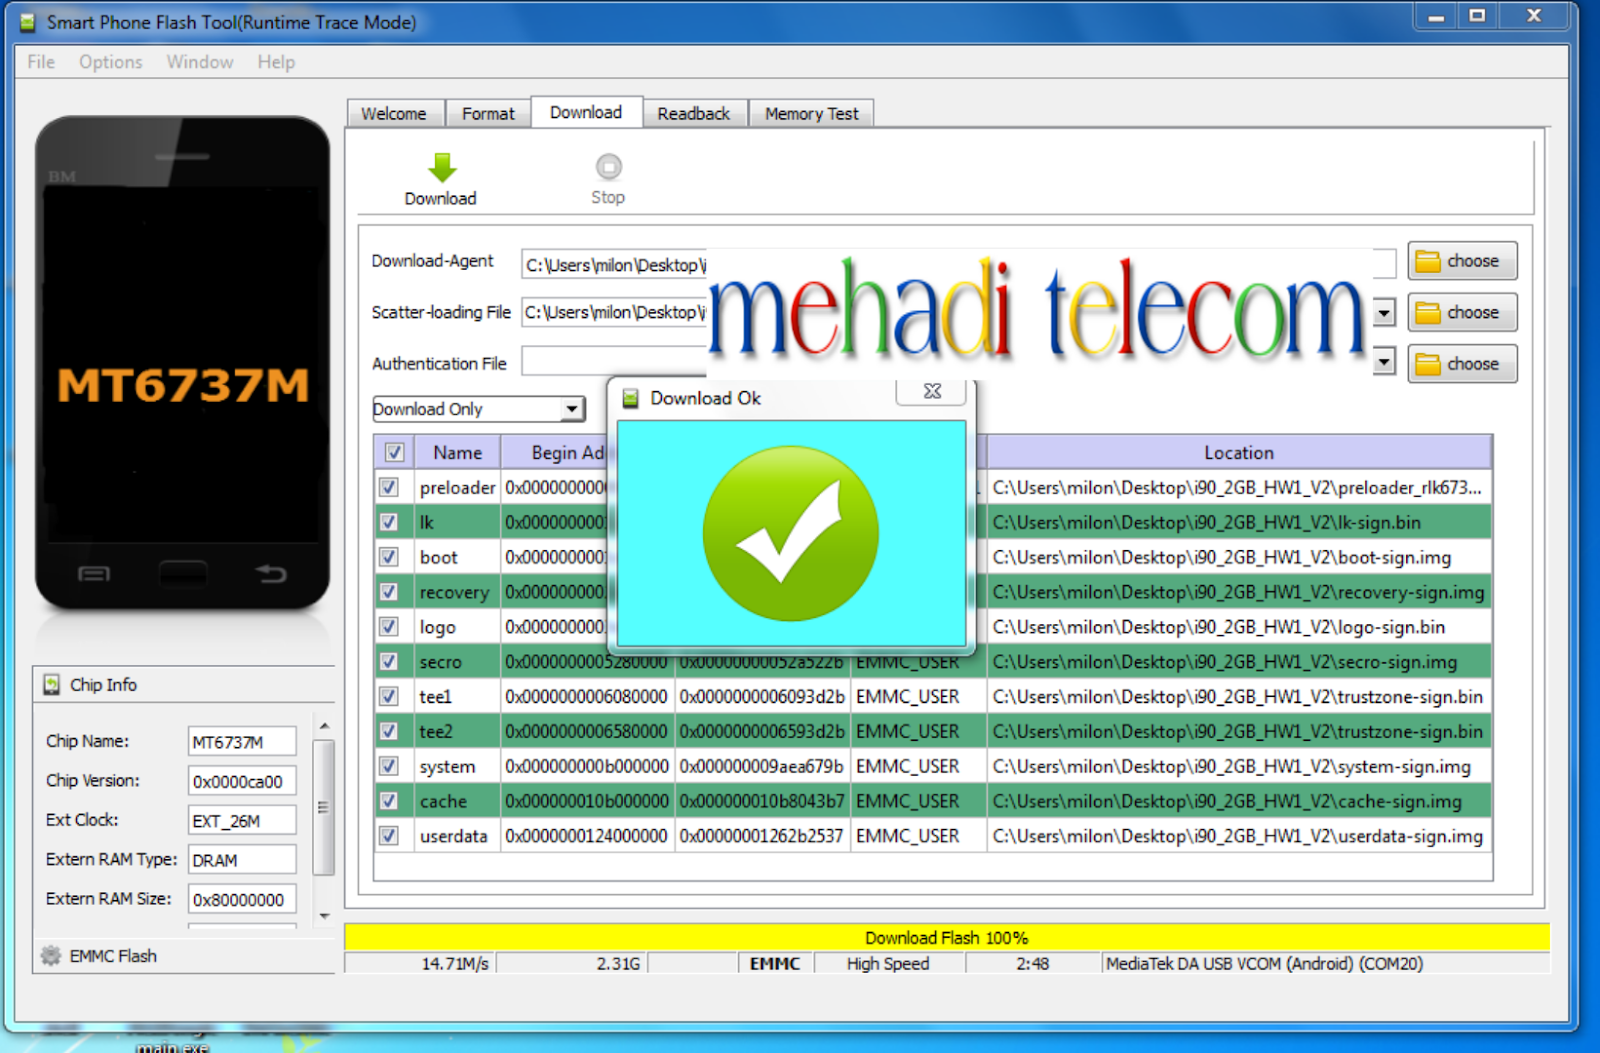Open the File menu
This screenshot has width=1600, height=1053.
coord(41,62)
